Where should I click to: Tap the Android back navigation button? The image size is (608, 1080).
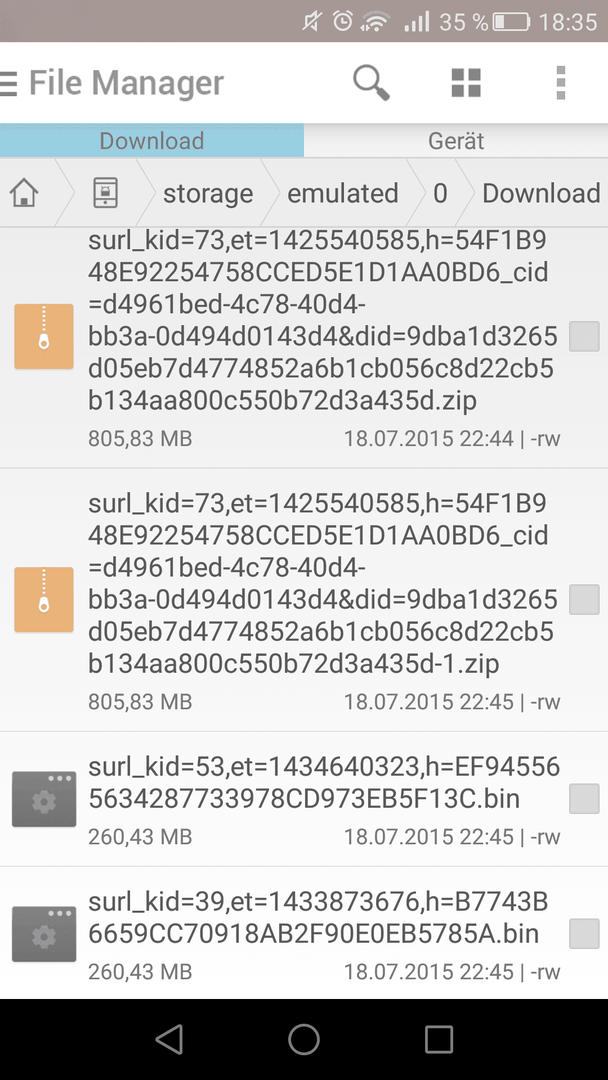click(169, 1039)
